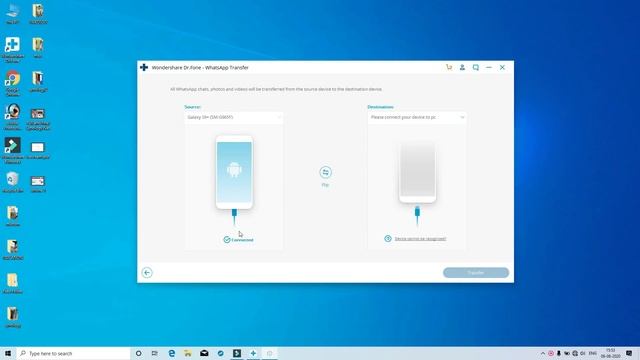Click the microphone icon in system tray

coord(558,353)
